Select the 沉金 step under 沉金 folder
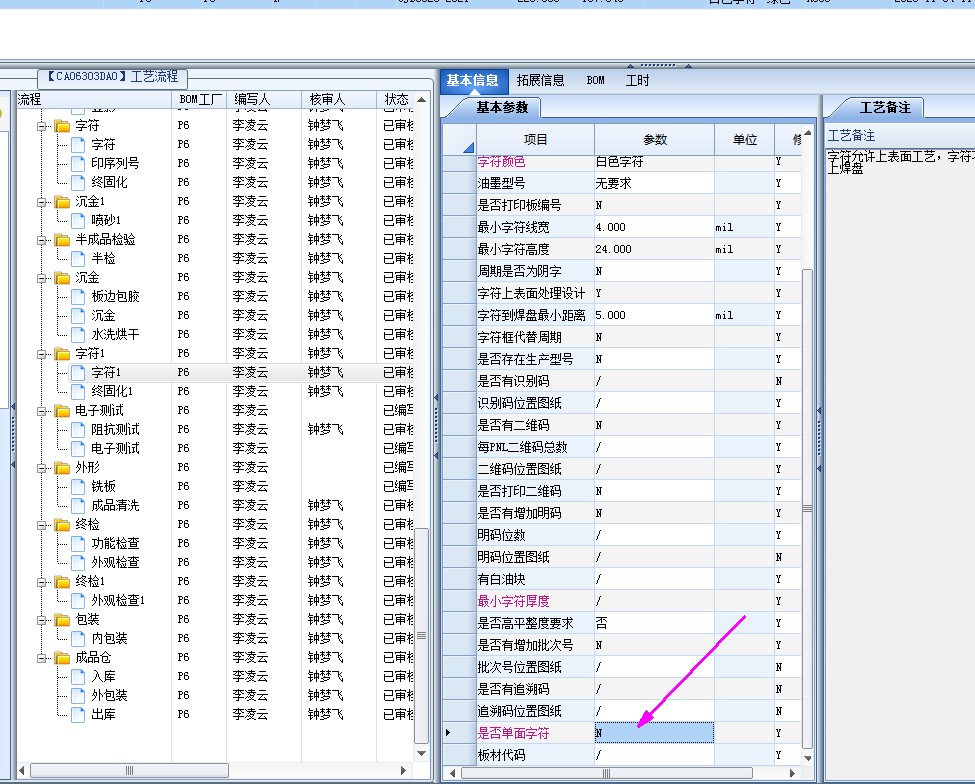Viewport: 975px width, 784px height. [x=103, y=315]
